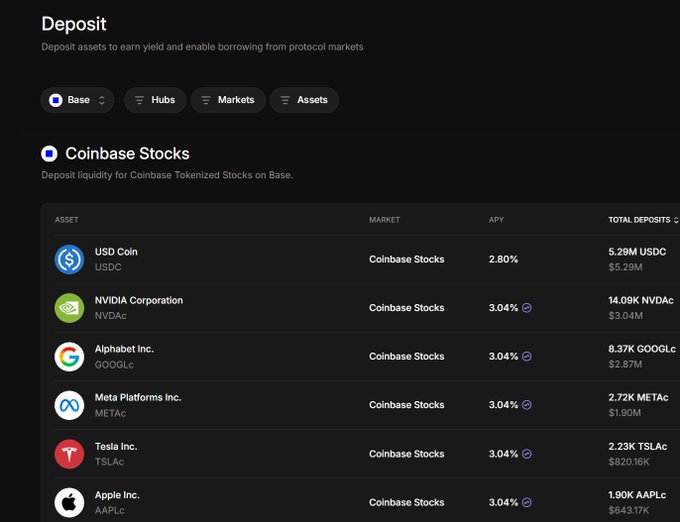The height and width of the screenshot is (522, 680).
Task: Open the Base network selector dropdown
Action: point(77,100)
